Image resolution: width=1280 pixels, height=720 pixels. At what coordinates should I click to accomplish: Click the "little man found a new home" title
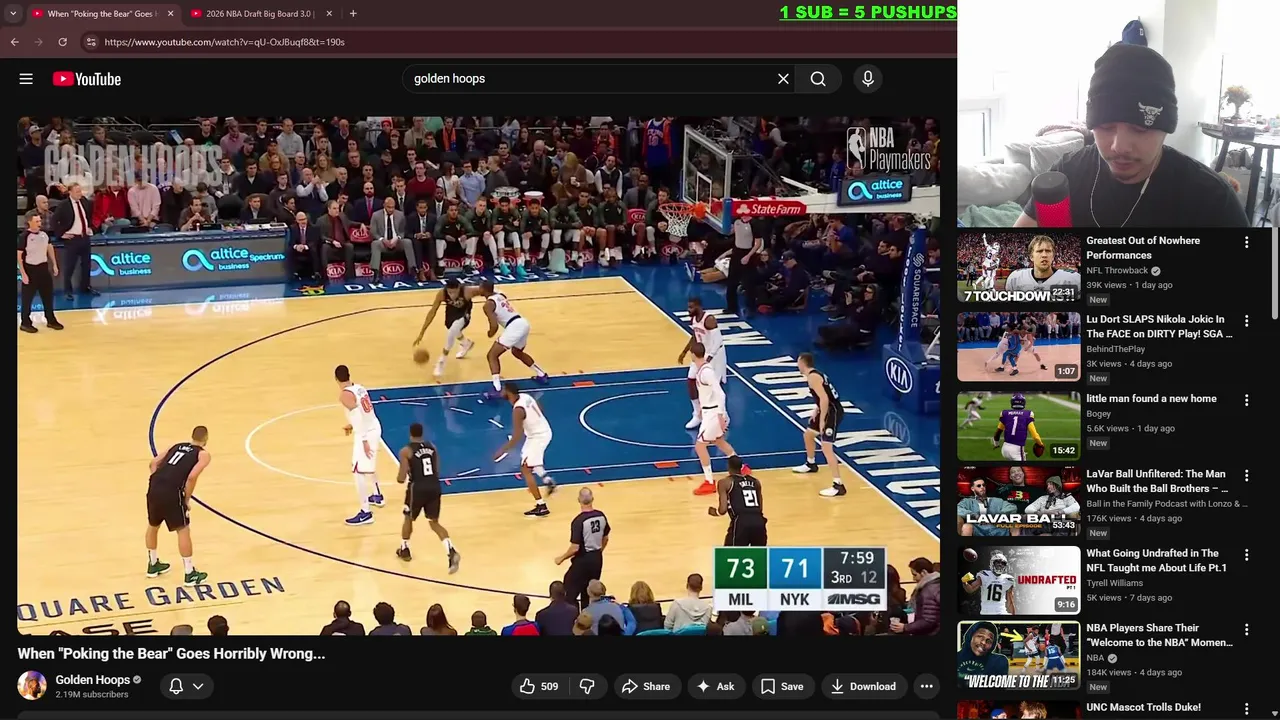pos(1151,399)
